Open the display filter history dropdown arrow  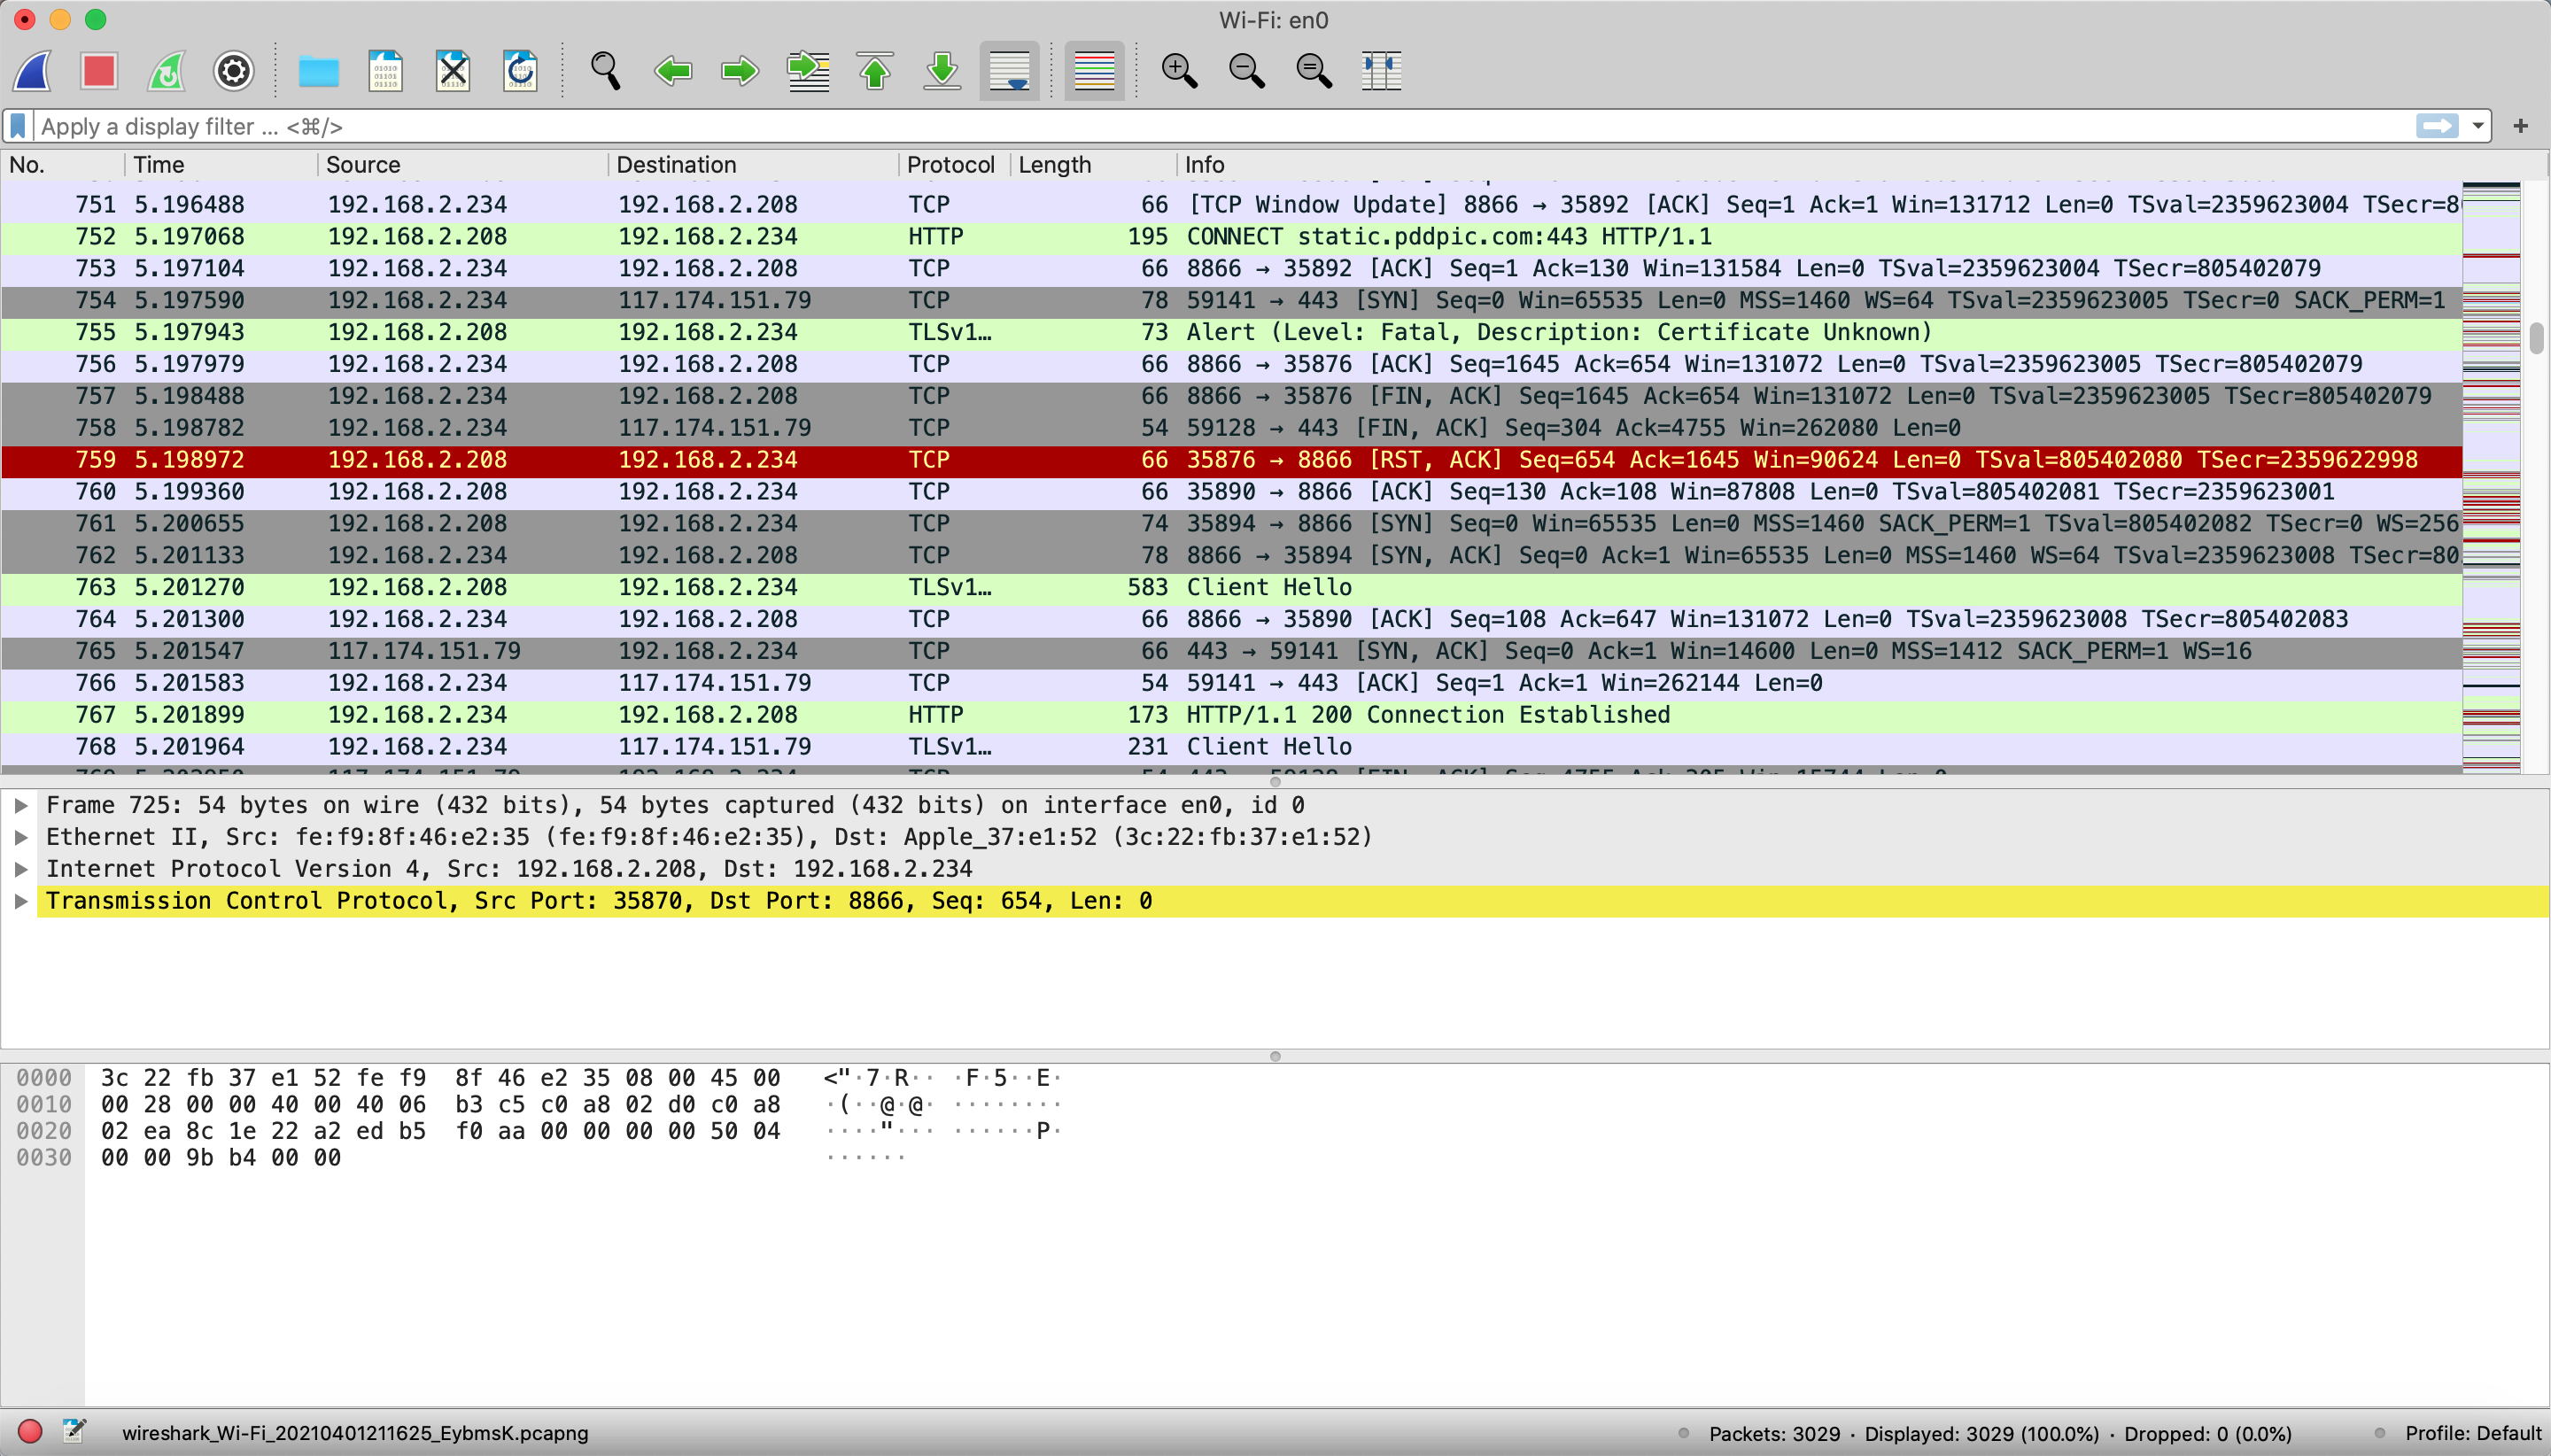click(2478, 126)
